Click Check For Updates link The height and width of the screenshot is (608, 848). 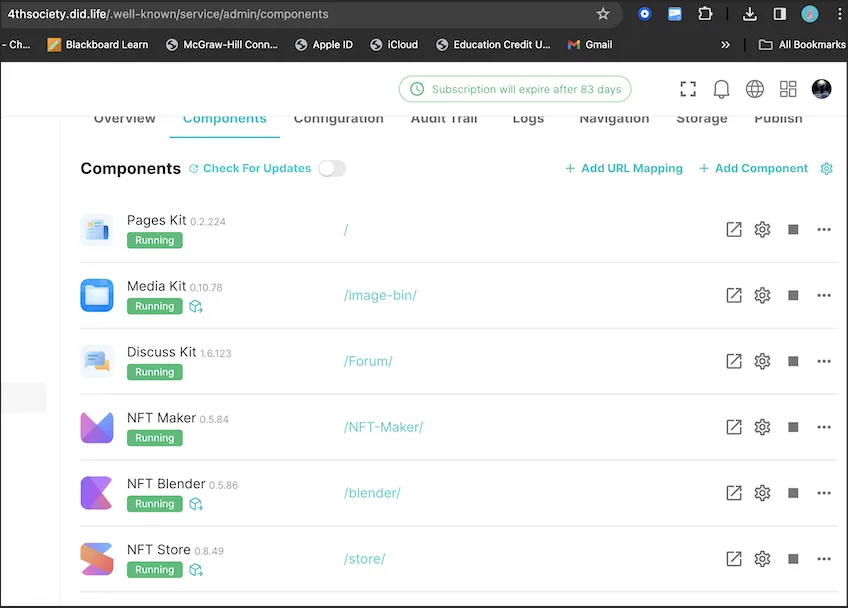tap(250, 168)
